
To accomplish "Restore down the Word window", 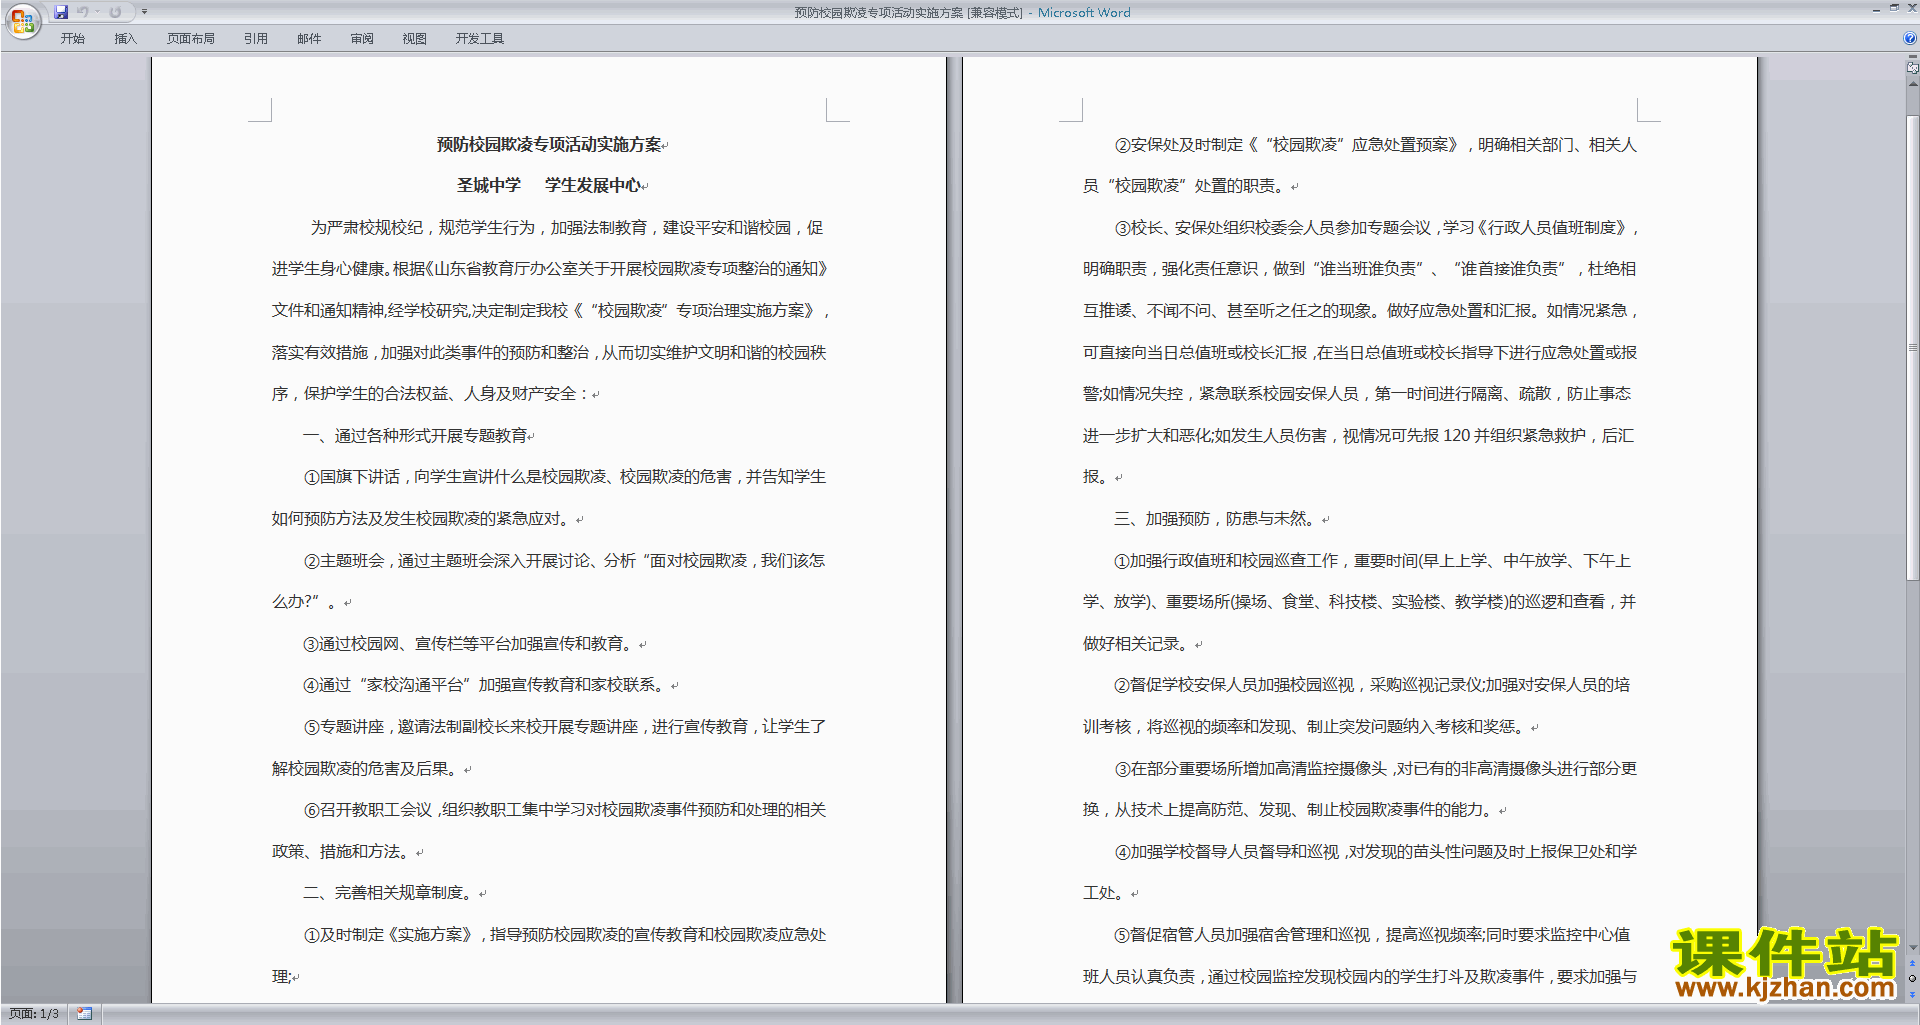I will 1894,9.
